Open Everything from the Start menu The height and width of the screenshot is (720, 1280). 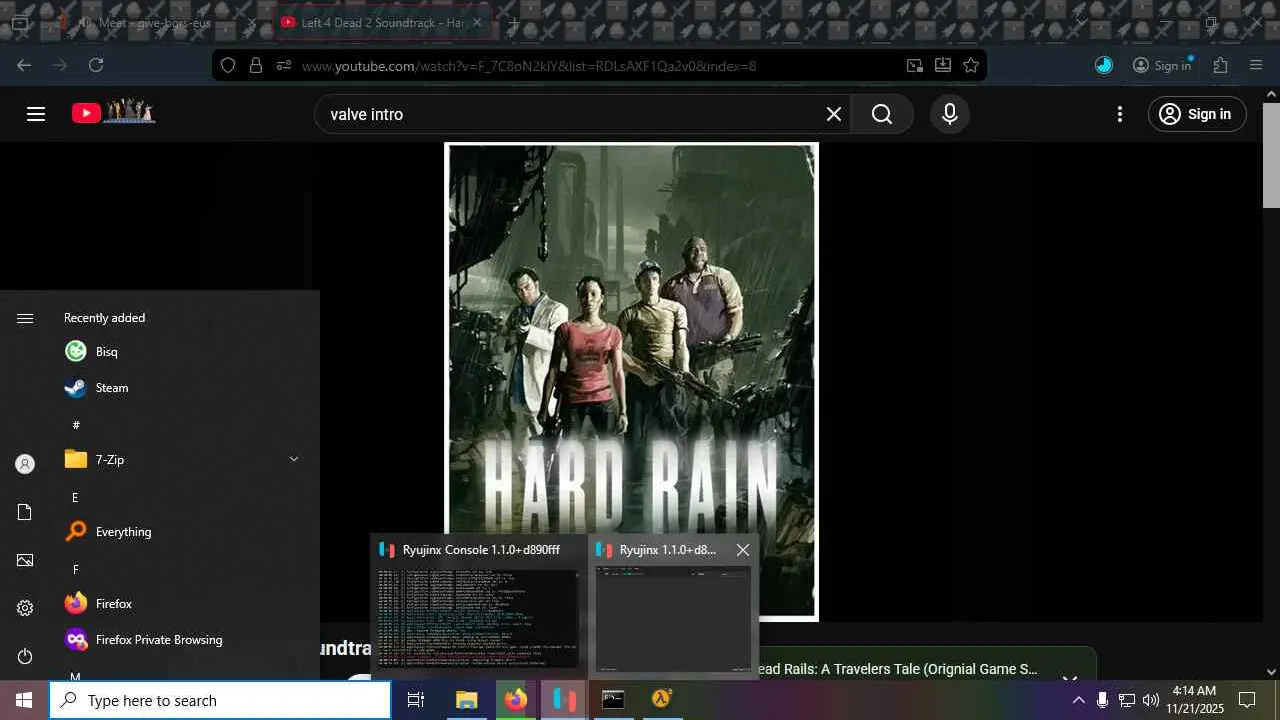pyautogui.click(x=184, y=532)
